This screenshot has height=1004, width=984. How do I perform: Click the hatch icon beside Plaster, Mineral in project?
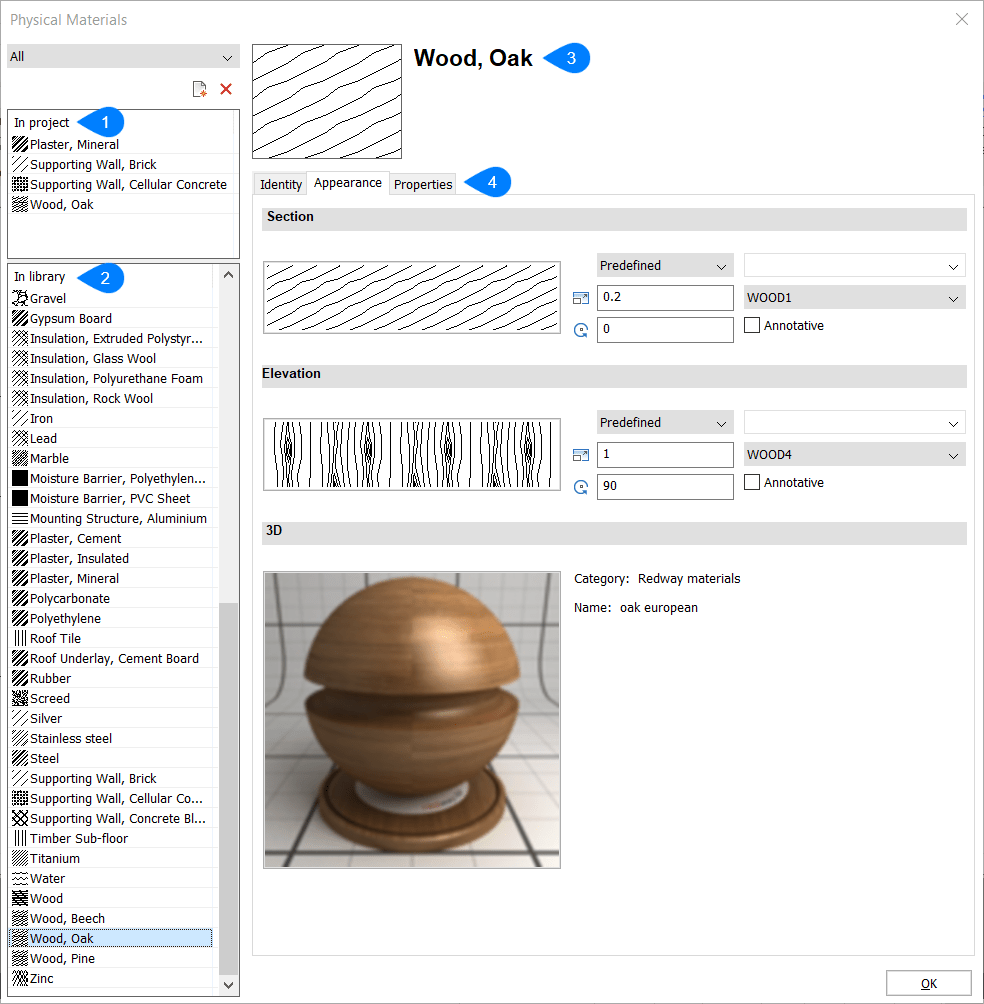(21, 144)
